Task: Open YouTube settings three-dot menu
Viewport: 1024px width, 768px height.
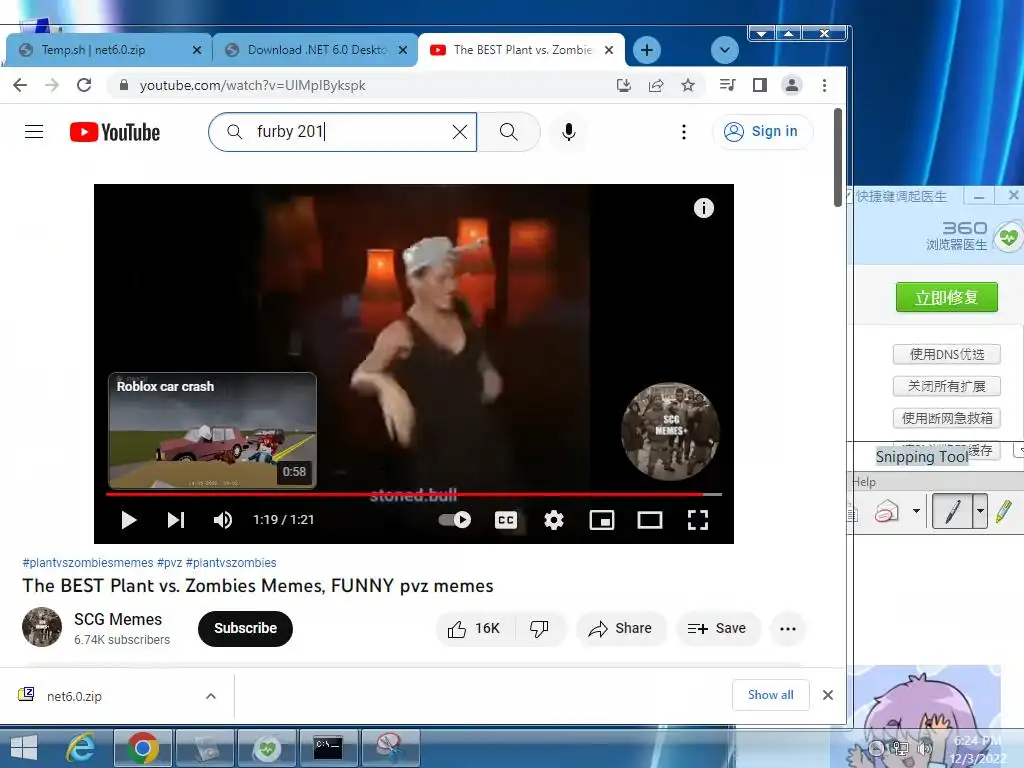Action: [684, 132]
